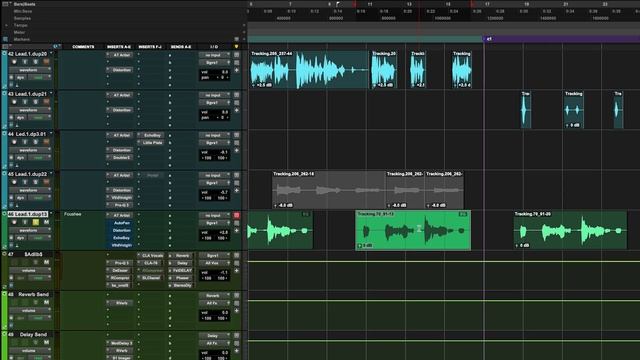This screenshot has width=640, height=360.
Task: Solo track 45 Lead.1.dup22
Action: click(36, 182)
